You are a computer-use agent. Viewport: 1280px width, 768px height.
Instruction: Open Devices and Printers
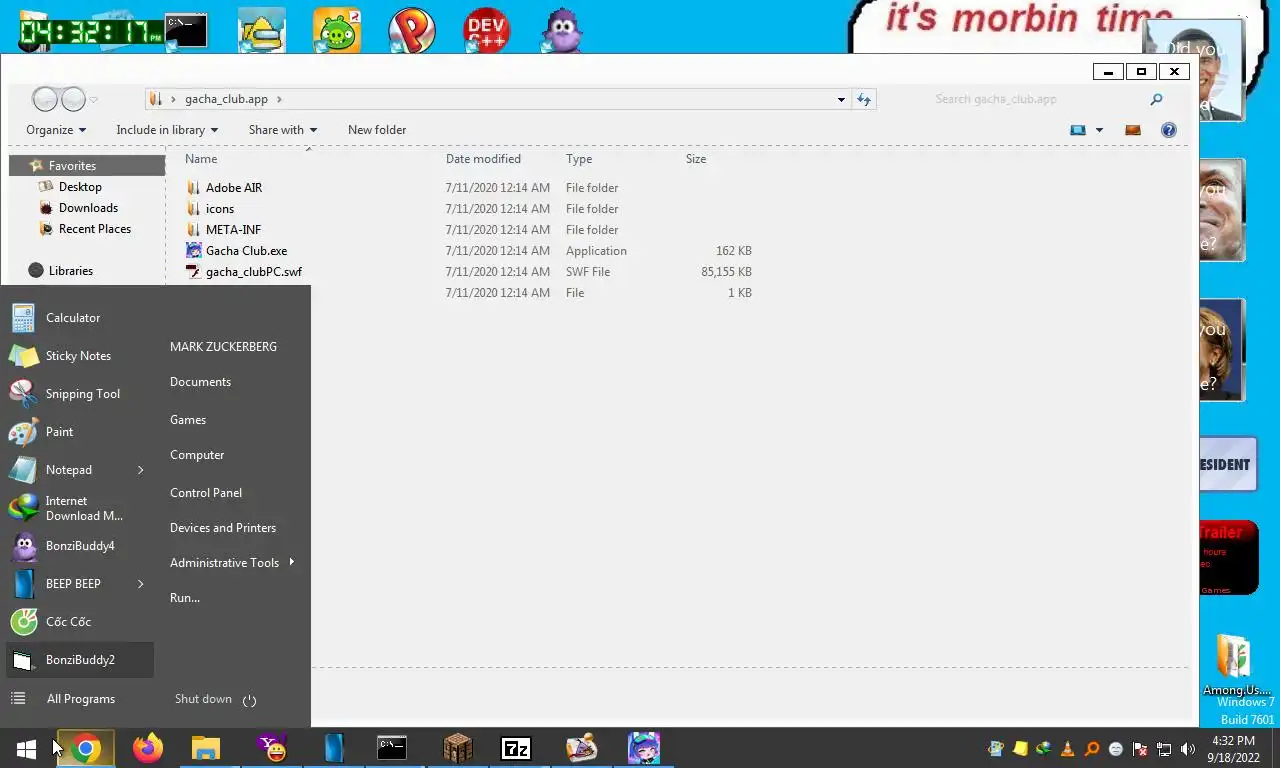[223, 528]
